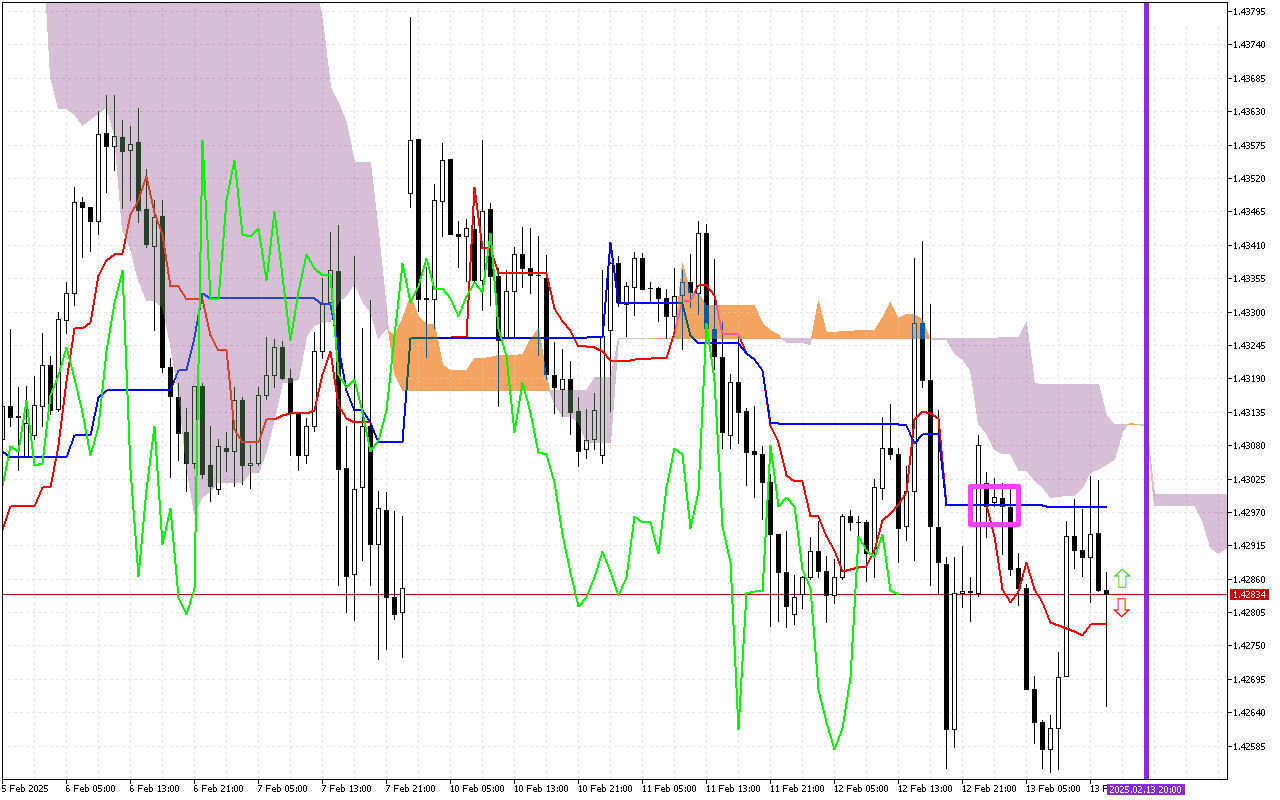Click the 1.43025 price axis label
1280x800 pixels.
click(1249, 479)
